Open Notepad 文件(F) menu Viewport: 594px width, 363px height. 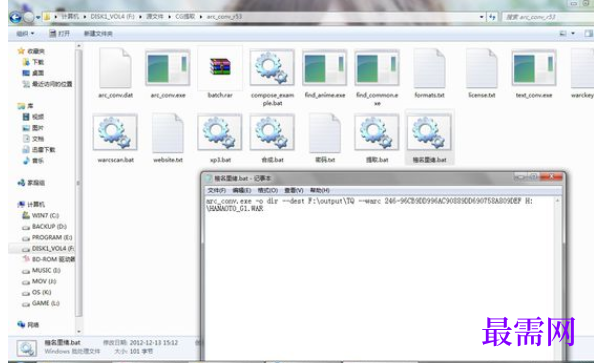tap(217, 190)
